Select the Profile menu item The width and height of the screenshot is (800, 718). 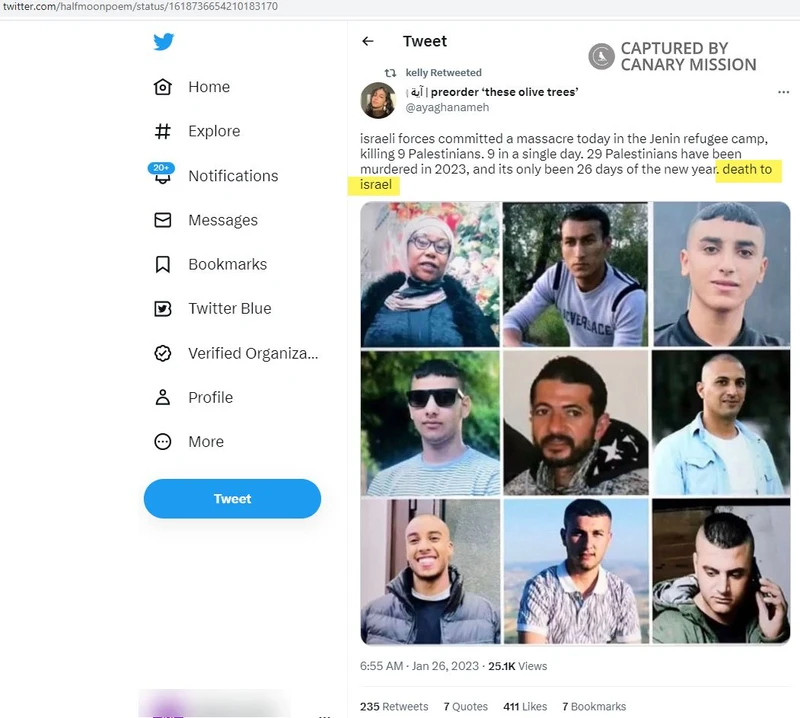193,397
